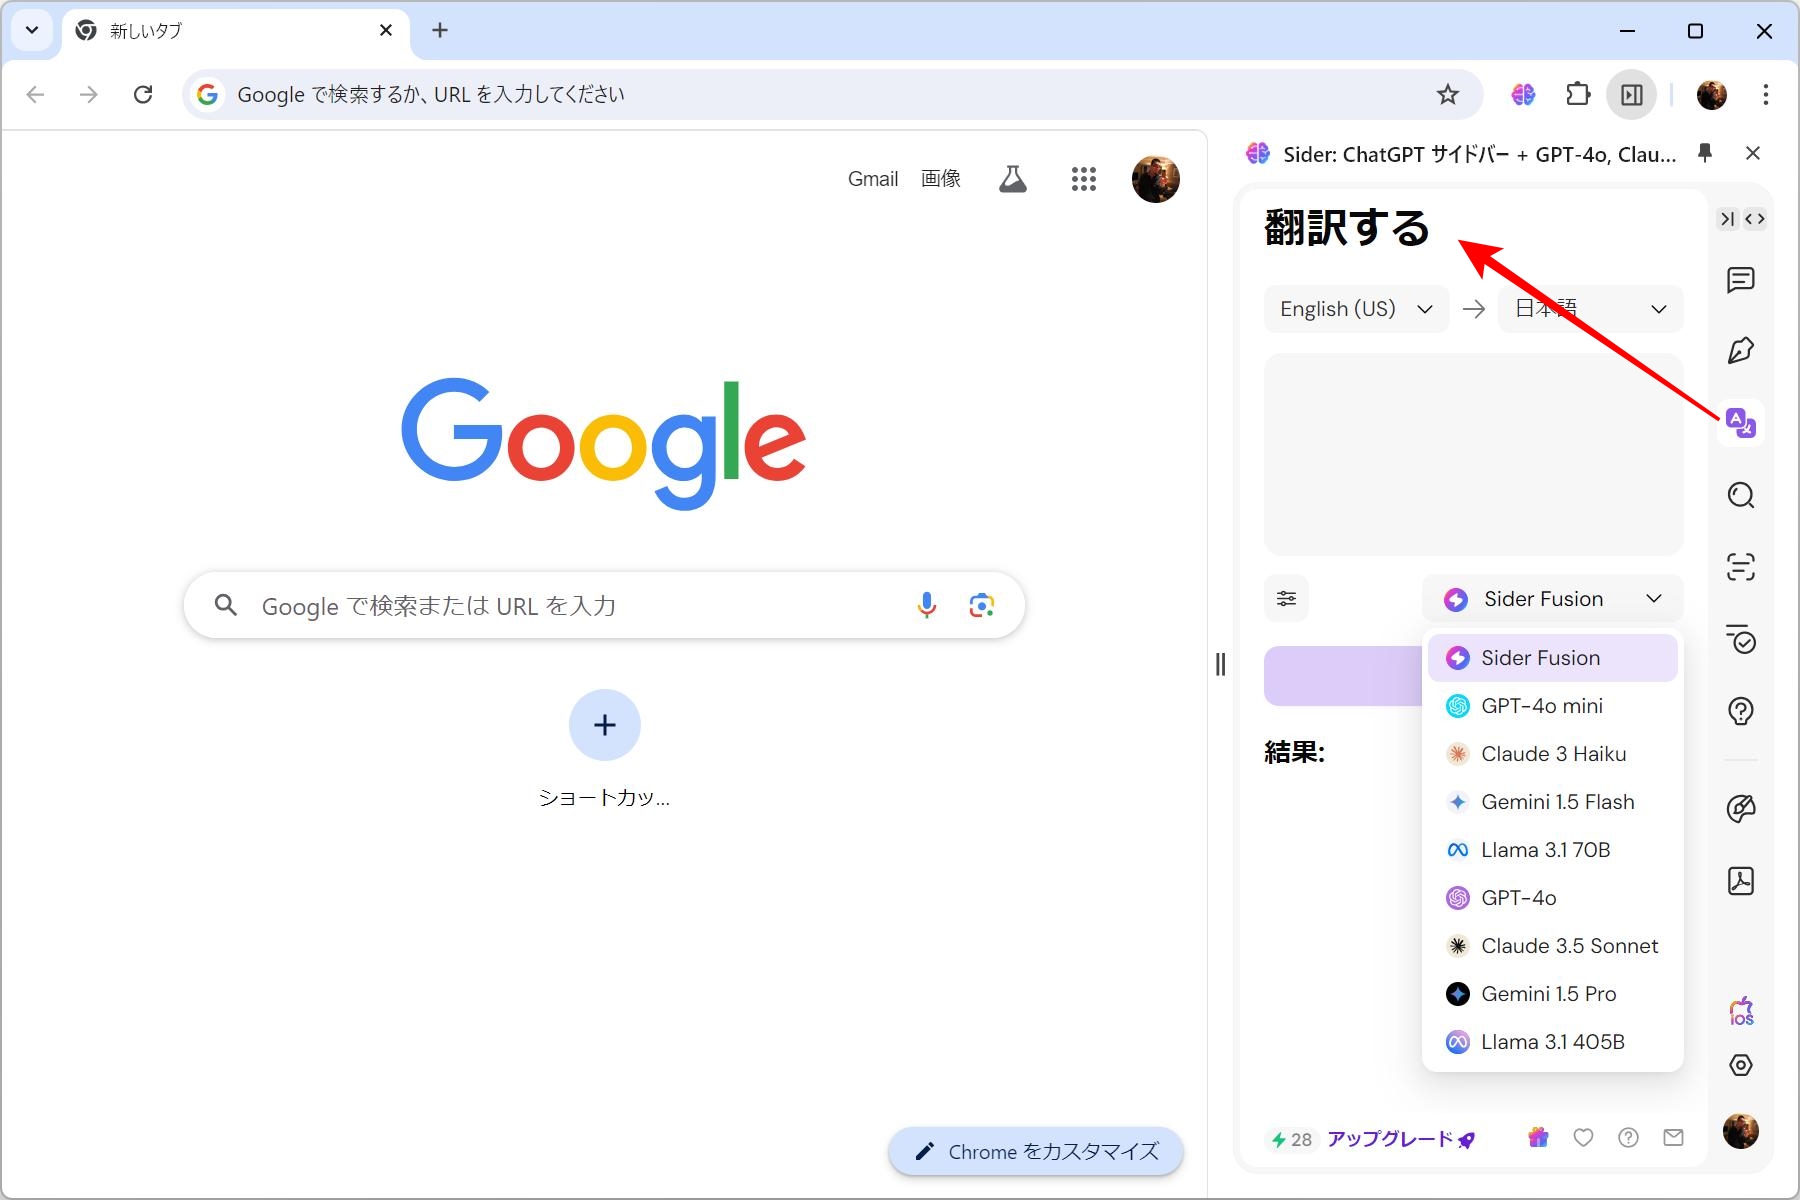Image resolution: width=1800 pixels, height=1200 pixels.
Task: Open the 画像 images link
Action: point(941,179)
